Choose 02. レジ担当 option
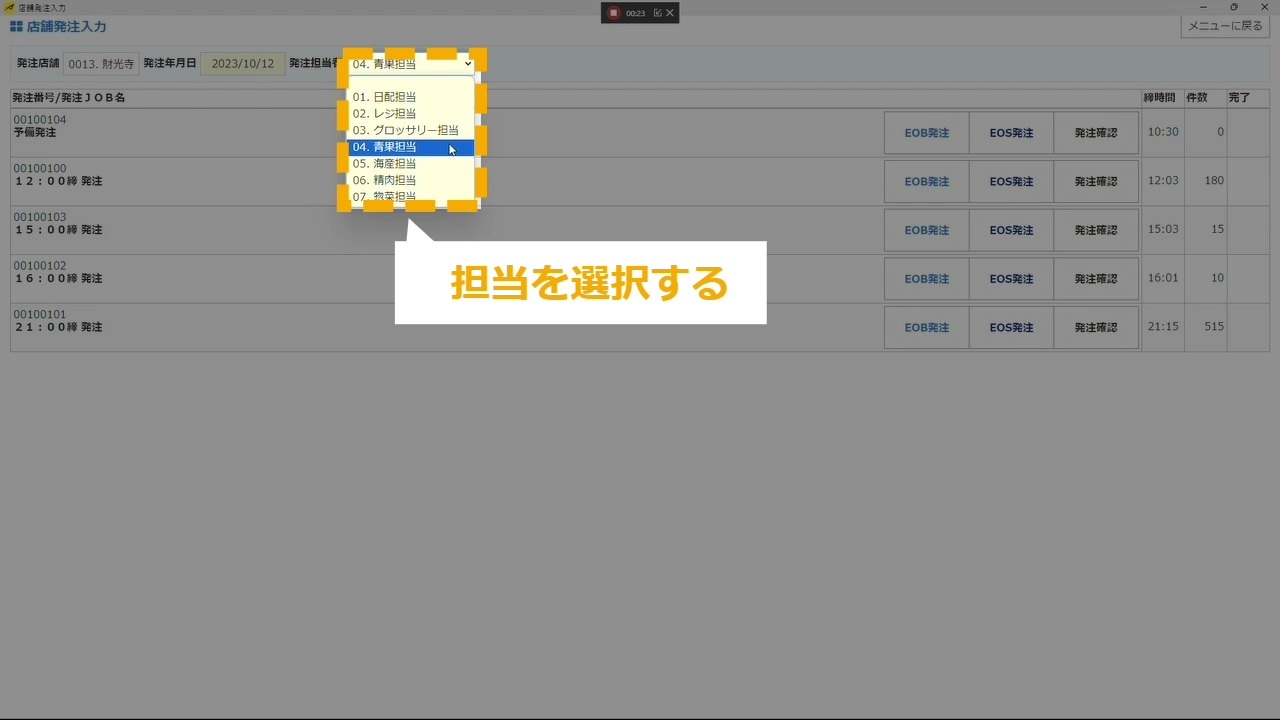The height and width of the screenshot is (720, 1280). [385, 114]
